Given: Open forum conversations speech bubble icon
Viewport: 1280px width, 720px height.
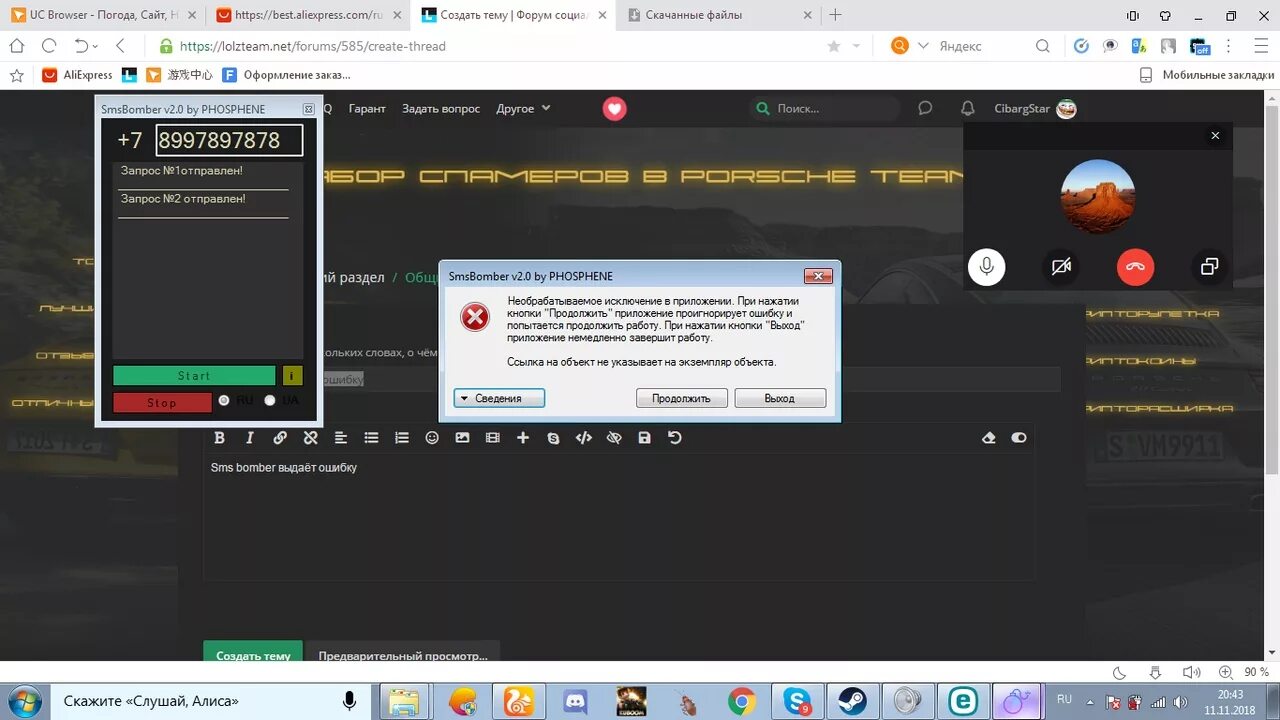Looking at the screenshot, I should click(x=925, y=108).
